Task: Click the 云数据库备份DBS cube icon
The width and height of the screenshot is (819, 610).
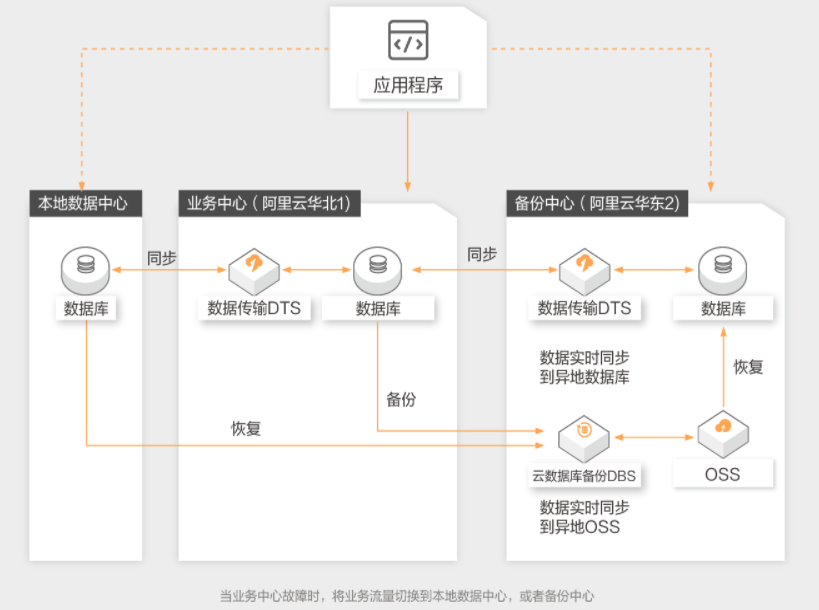Action: (584, 439)
